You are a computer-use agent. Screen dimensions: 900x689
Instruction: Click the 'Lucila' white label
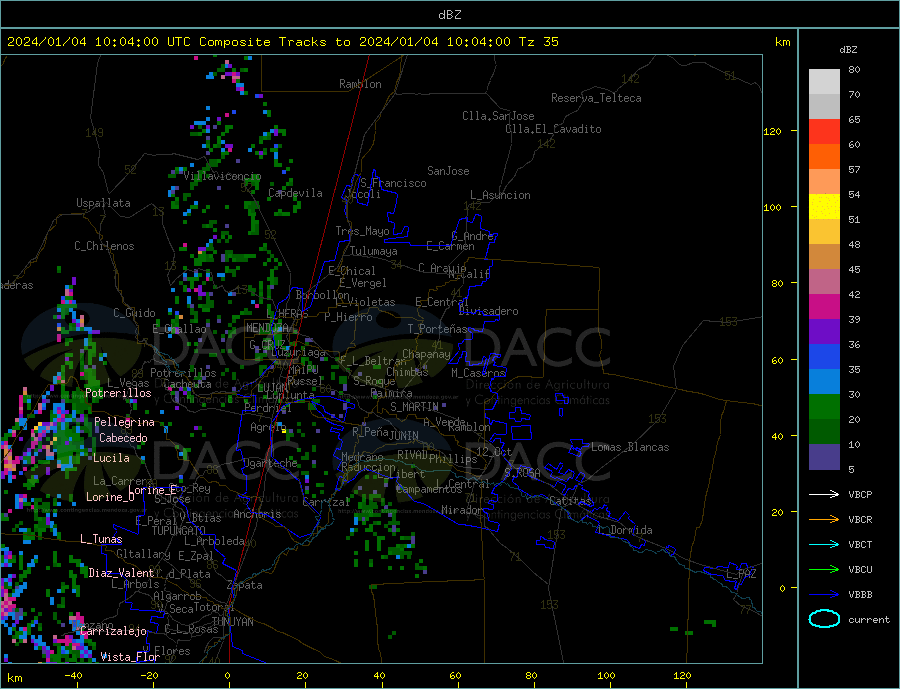coord(111,458)
